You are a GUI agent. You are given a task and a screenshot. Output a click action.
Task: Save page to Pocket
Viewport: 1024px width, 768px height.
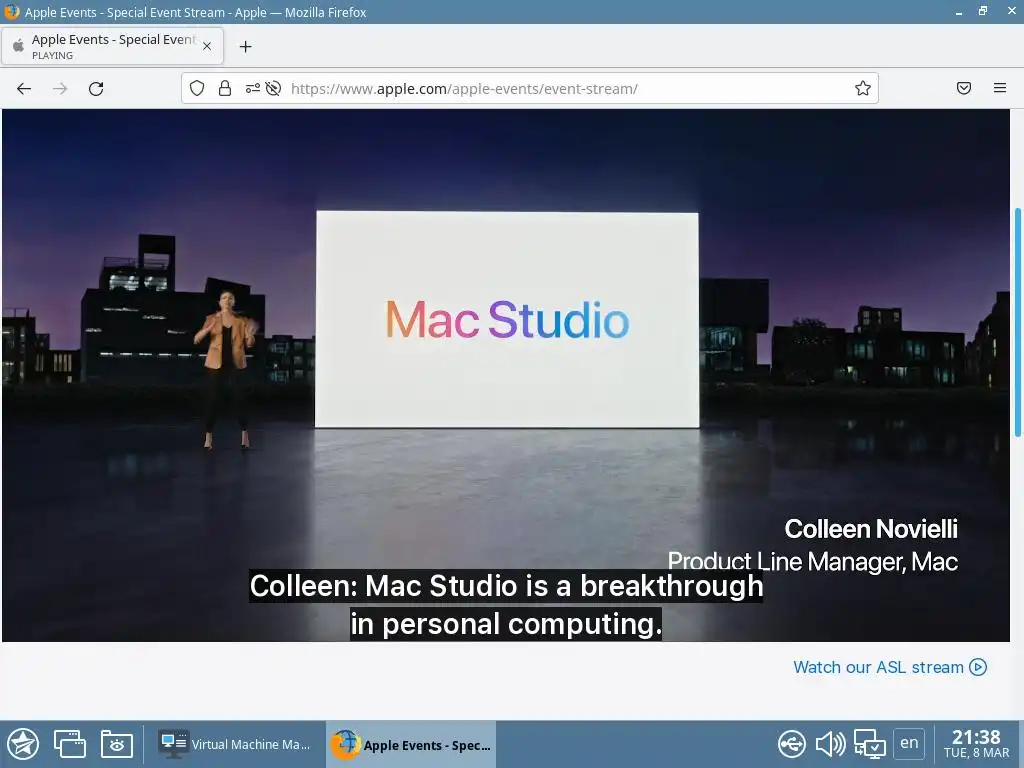point(964,88)
